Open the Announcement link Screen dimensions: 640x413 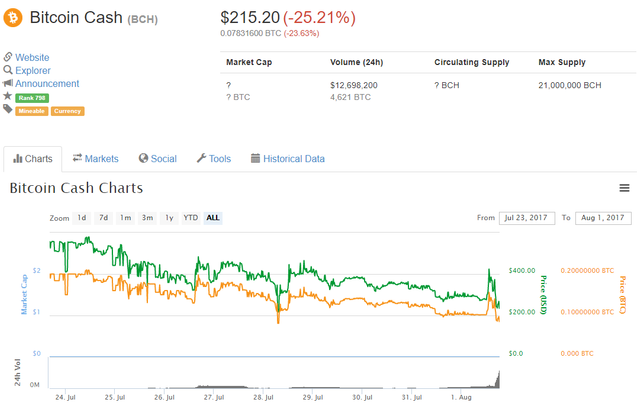[x=47, y=84]
